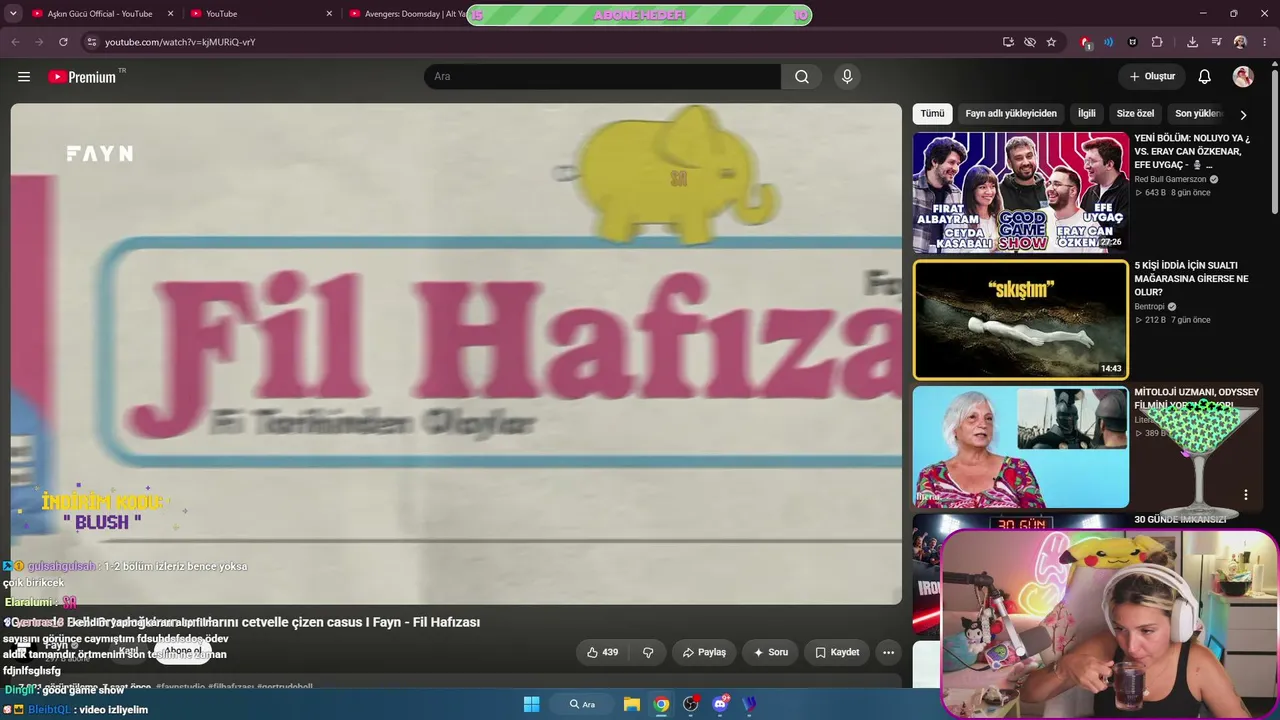Click the Windows taskbar search box
Screen dimensions: 1280x720
pyautogui.click(x=583, y=704)
